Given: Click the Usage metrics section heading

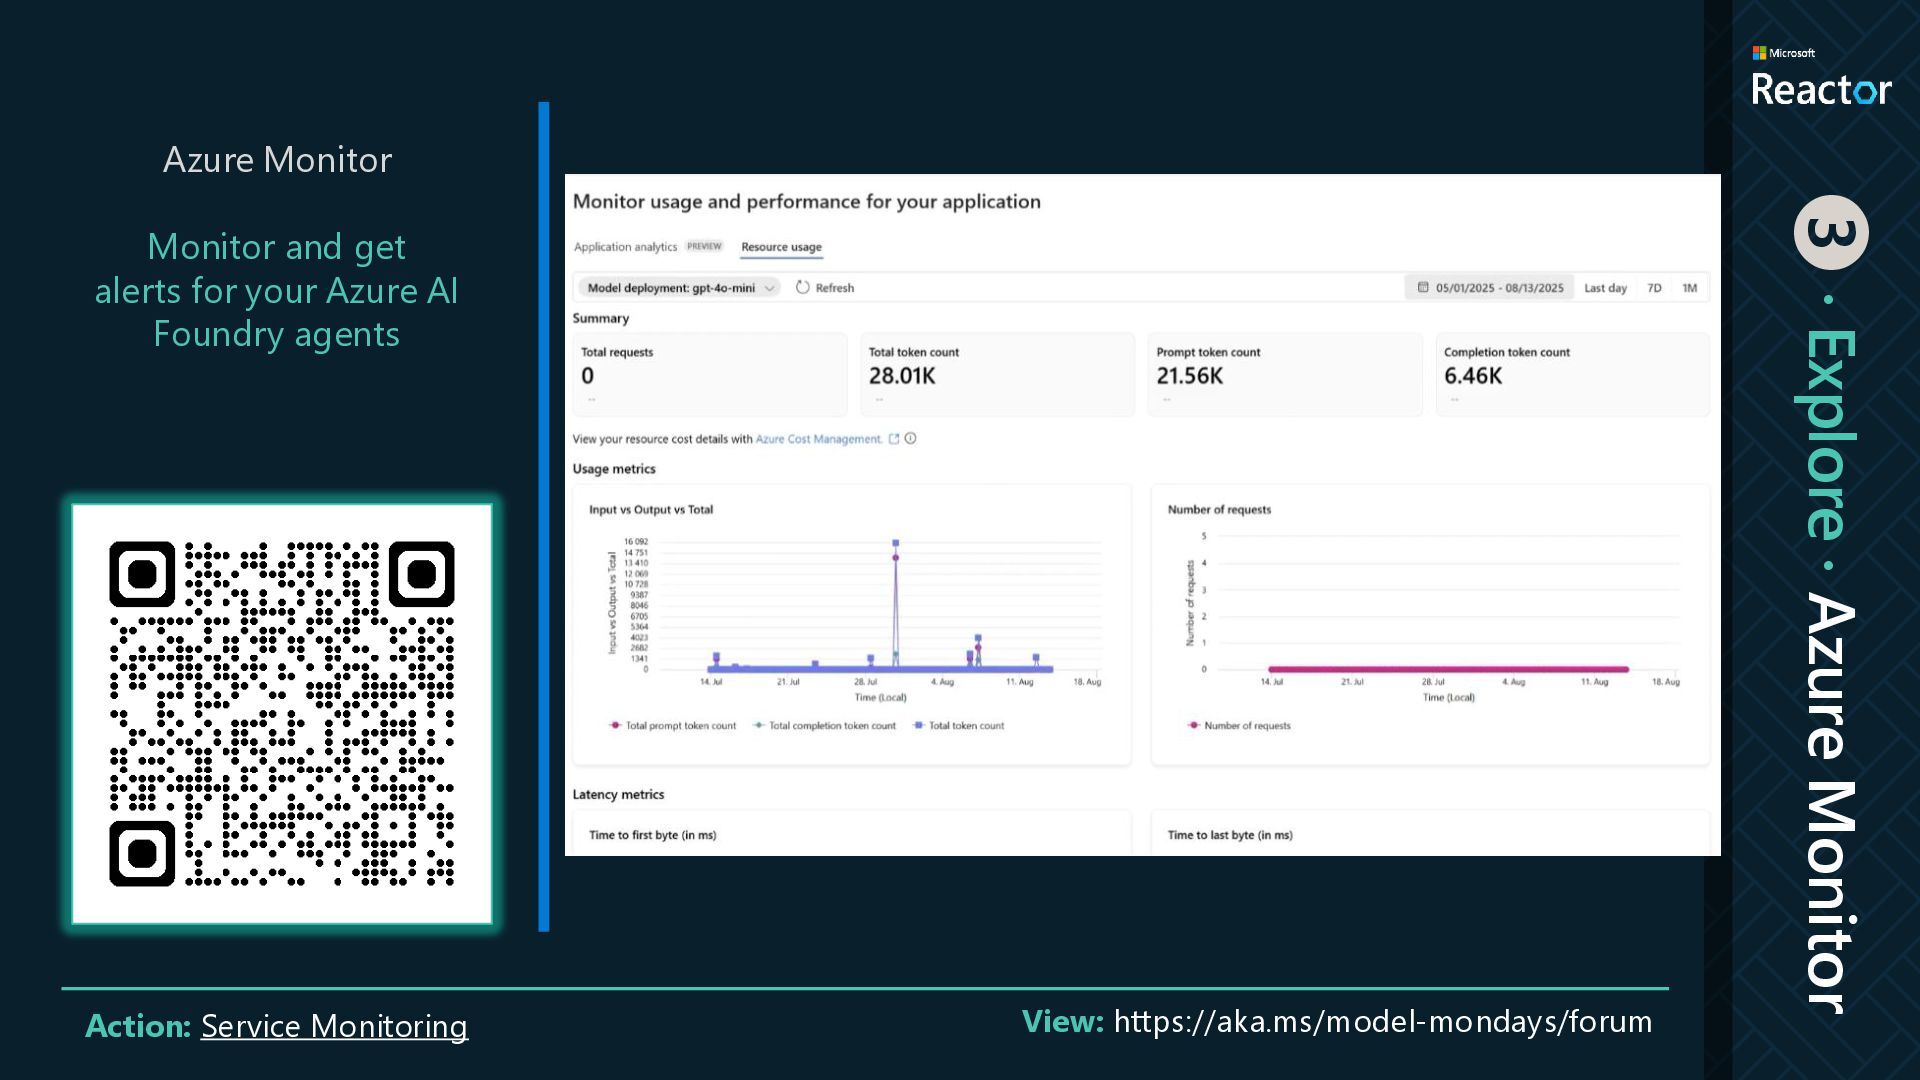Looking at the screenshot, I should click(x=614, y=469).
